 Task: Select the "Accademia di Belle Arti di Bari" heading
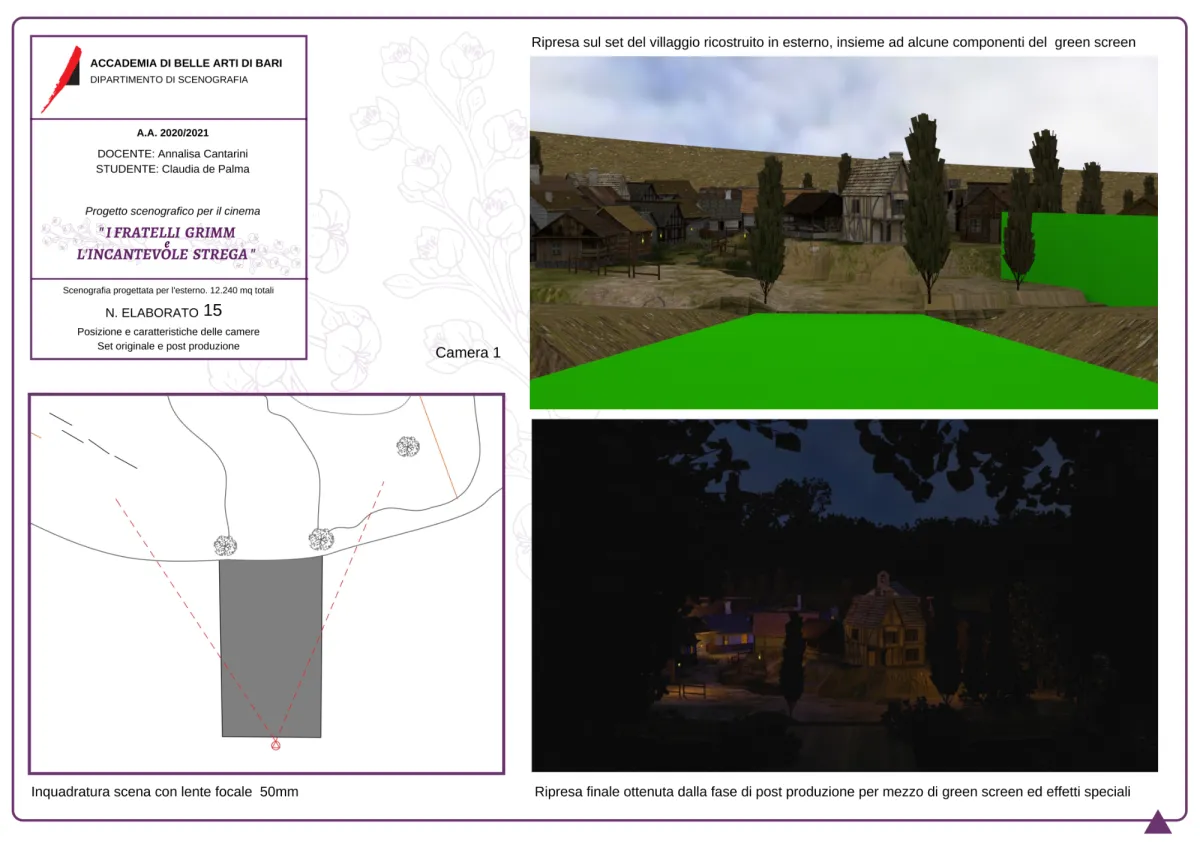pyautogui.click(x=186, y=63)
